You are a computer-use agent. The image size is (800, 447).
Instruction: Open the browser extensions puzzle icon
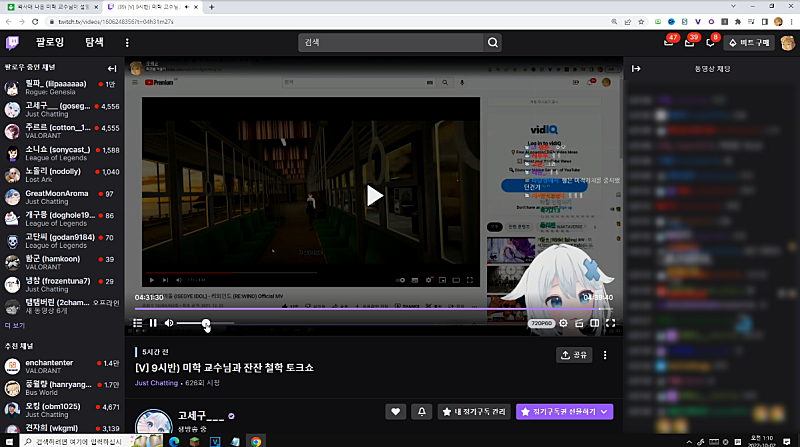[x=738, y=21]
